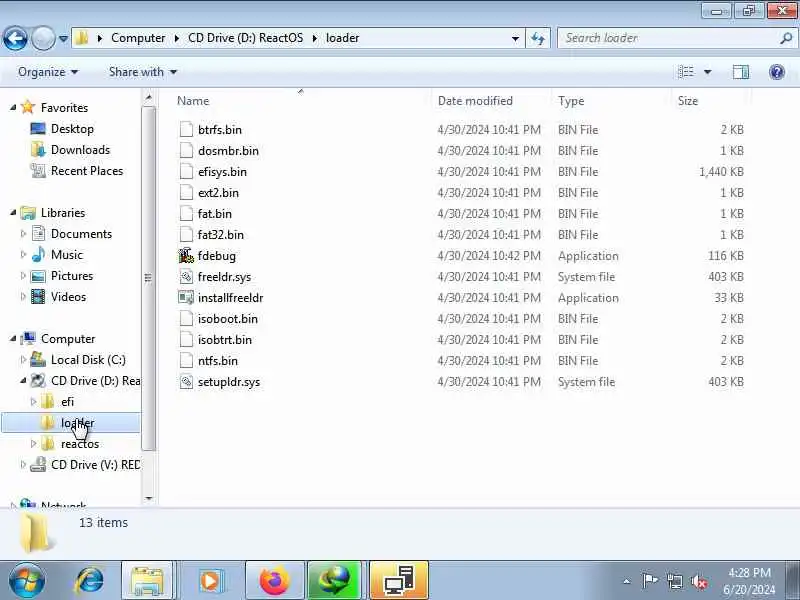The image size is (800, 600).
Task: Select the freeldr.sys system file icon
Action: [186, 277]
